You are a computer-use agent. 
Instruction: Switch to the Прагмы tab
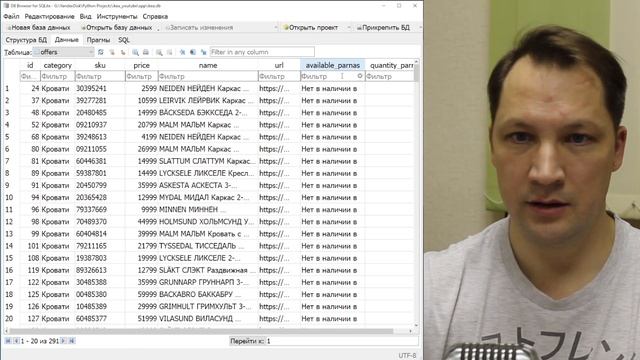click(x=98, y=40)
